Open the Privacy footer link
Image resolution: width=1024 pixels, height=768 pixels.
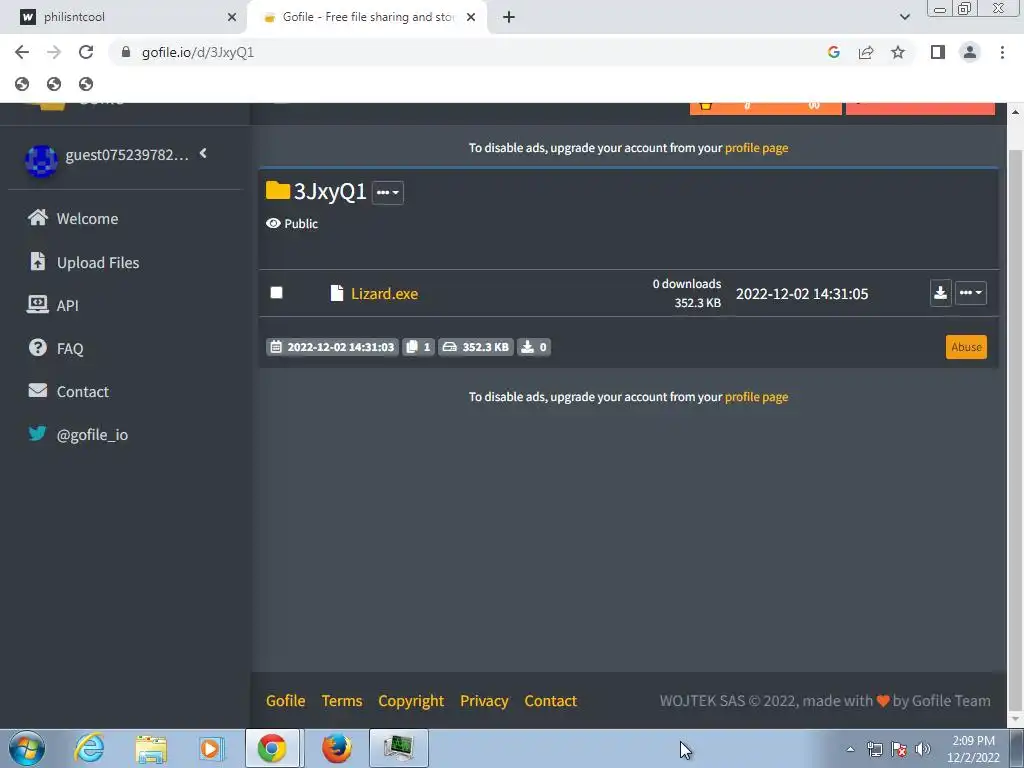(484, 701)
